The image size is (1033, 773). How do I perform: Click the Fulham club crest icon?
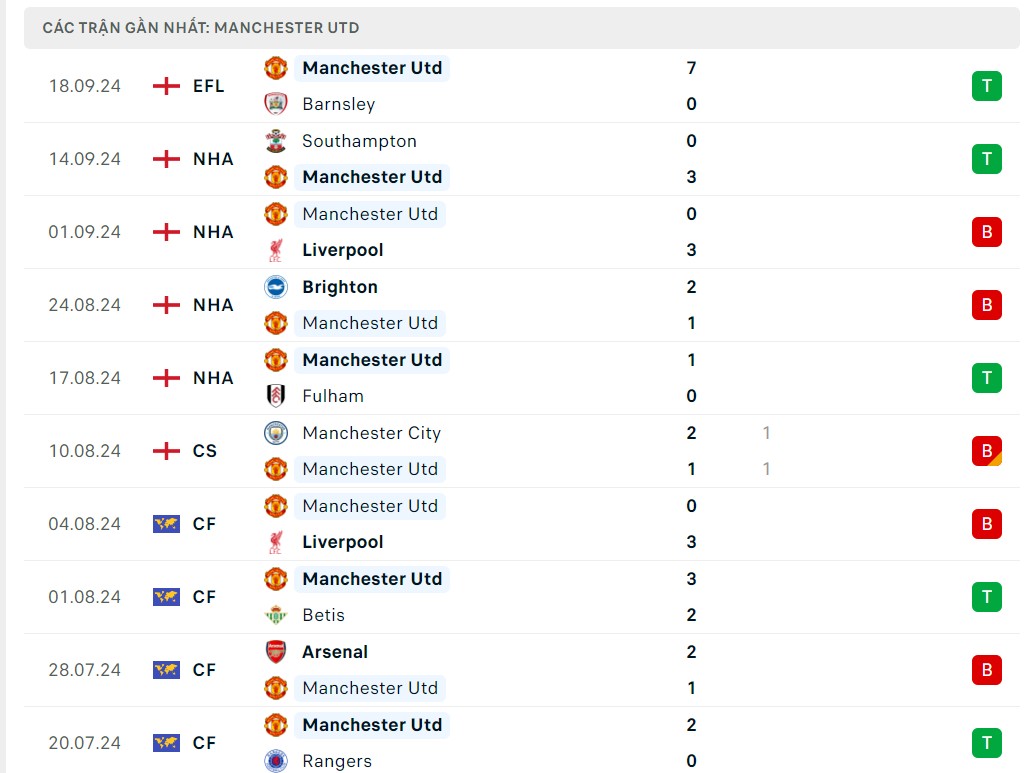point(275,396)
